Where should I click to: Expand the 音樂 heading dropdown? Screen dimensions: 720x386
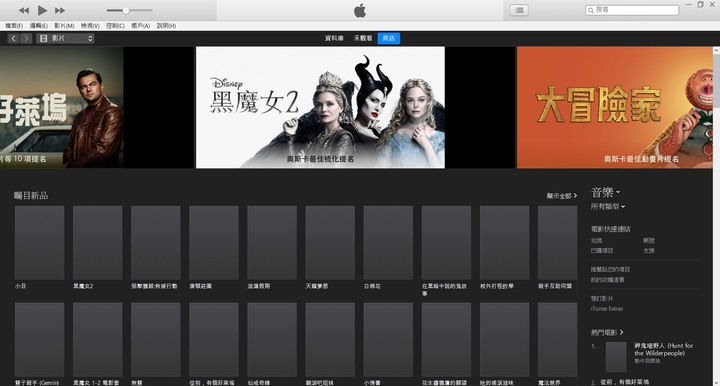(x=605, y=192)
